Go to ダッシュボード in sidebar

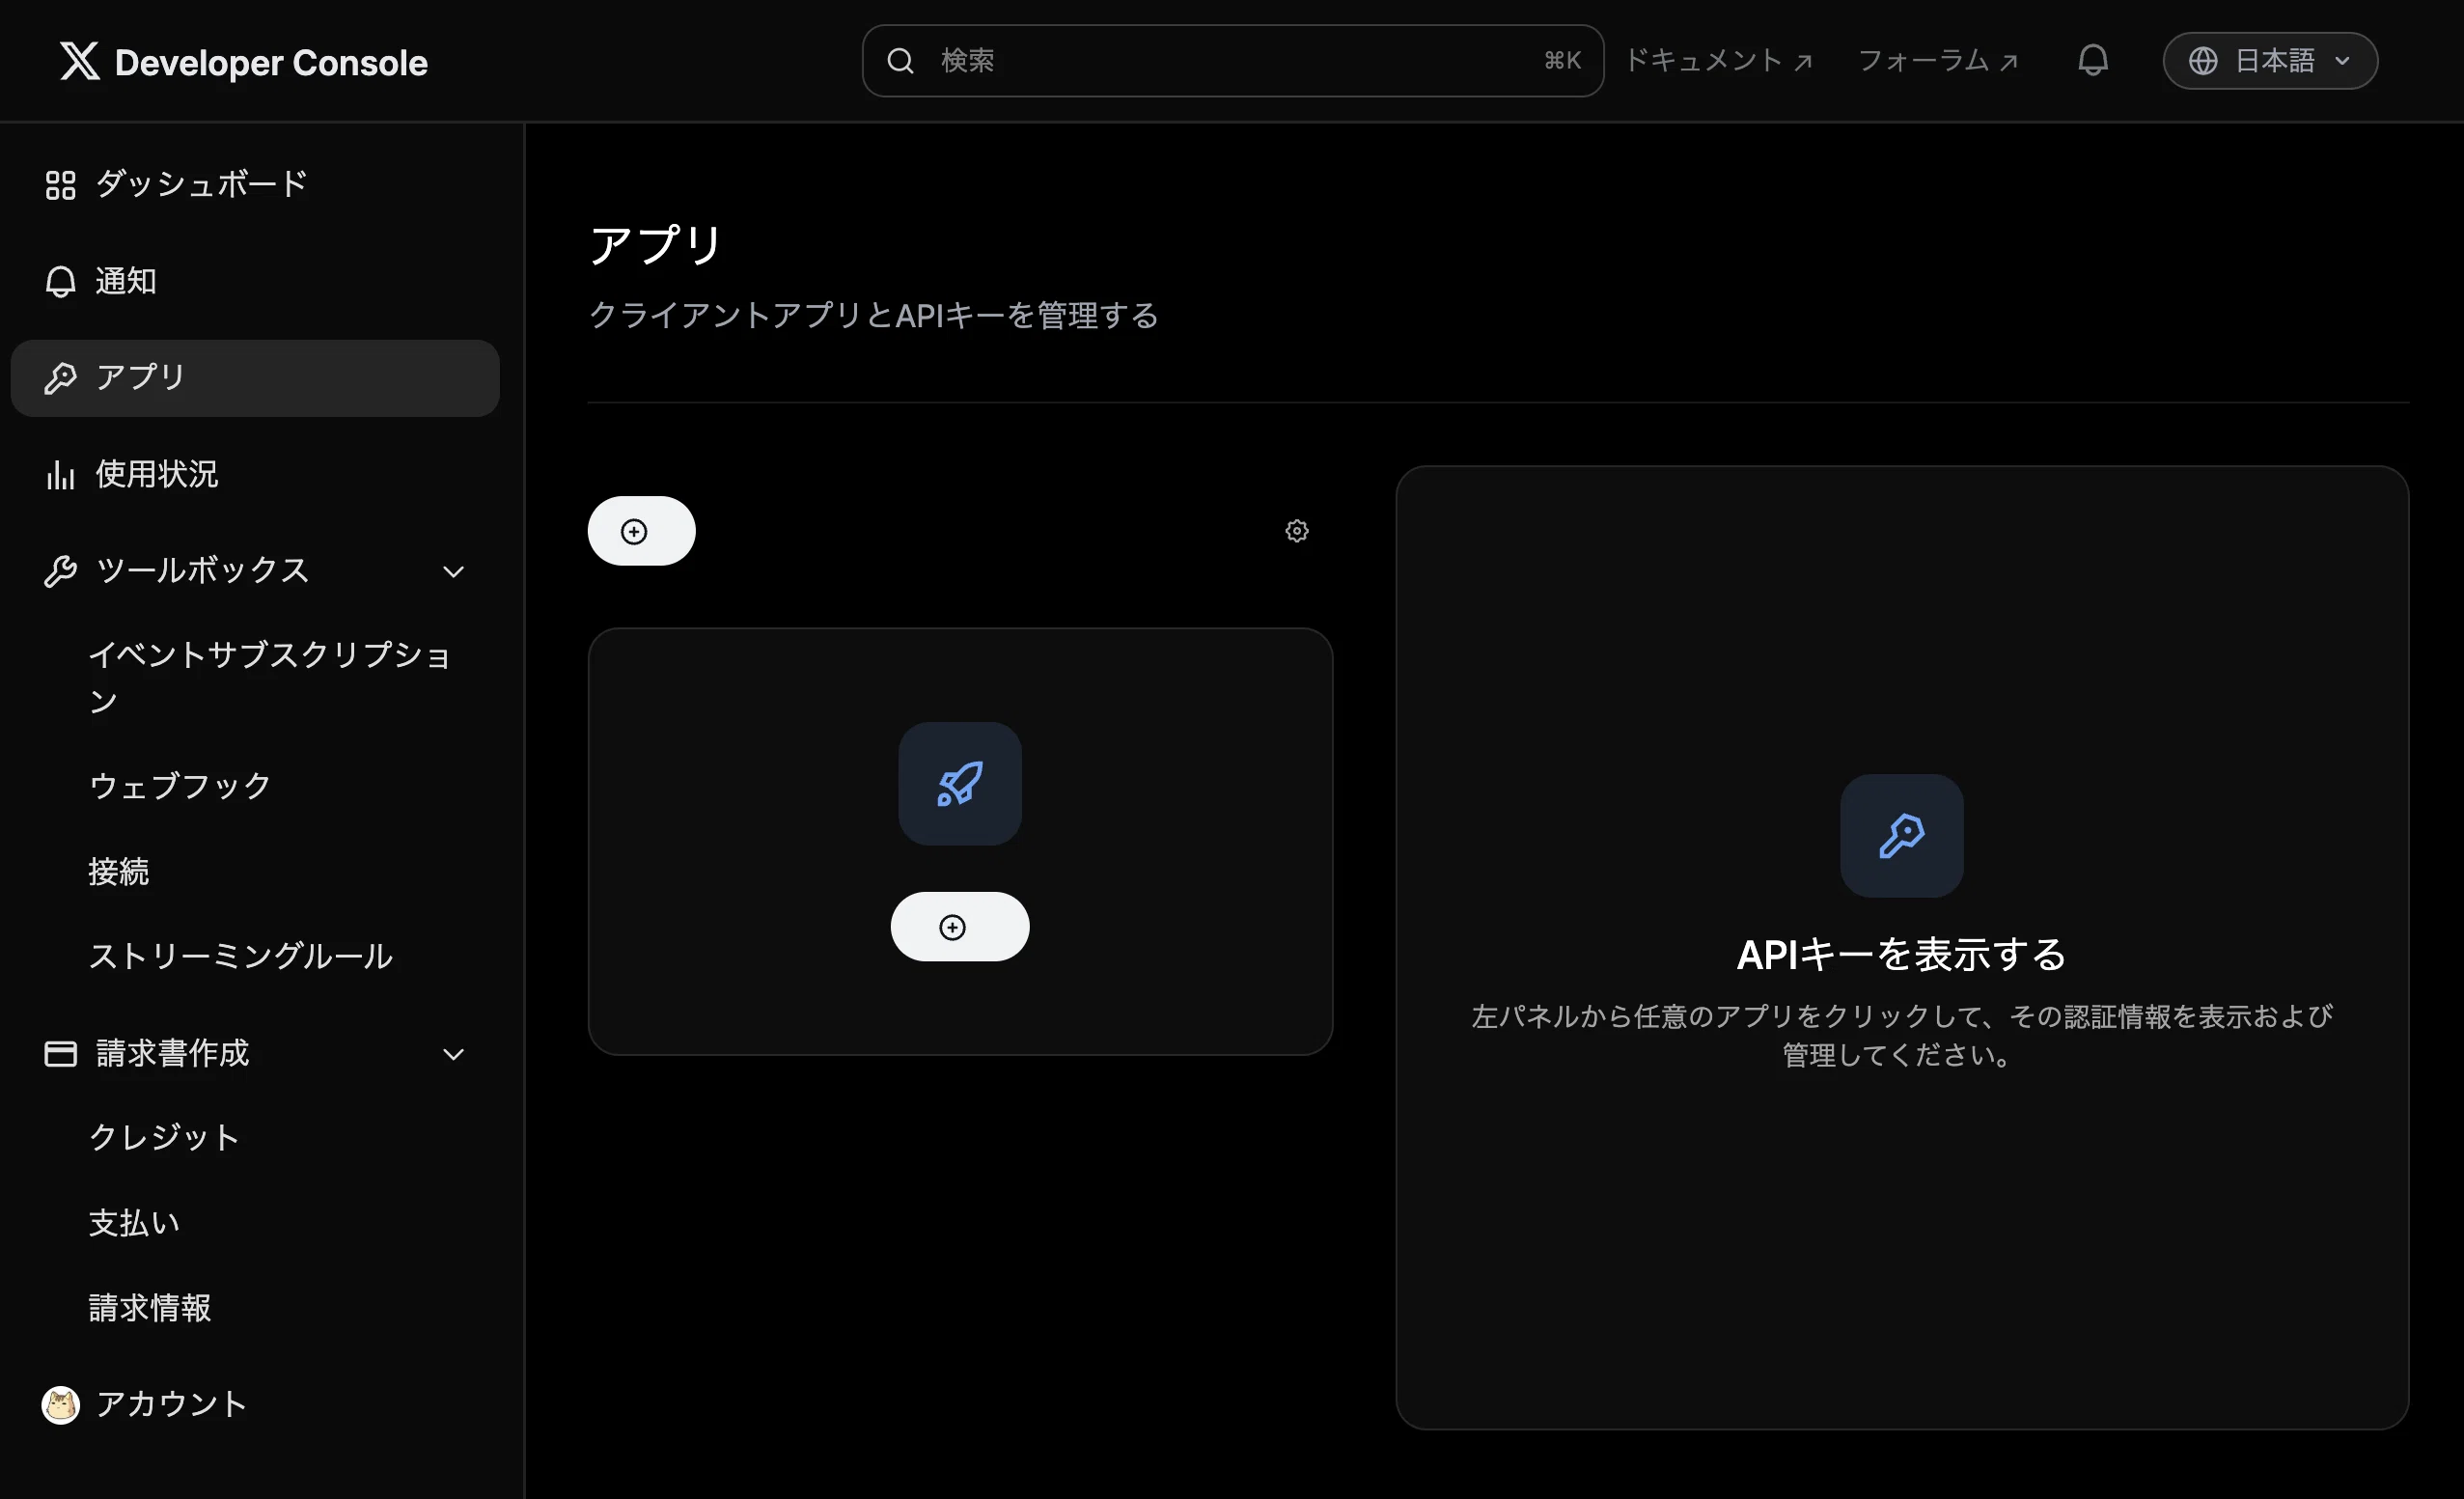coord(255,185)
